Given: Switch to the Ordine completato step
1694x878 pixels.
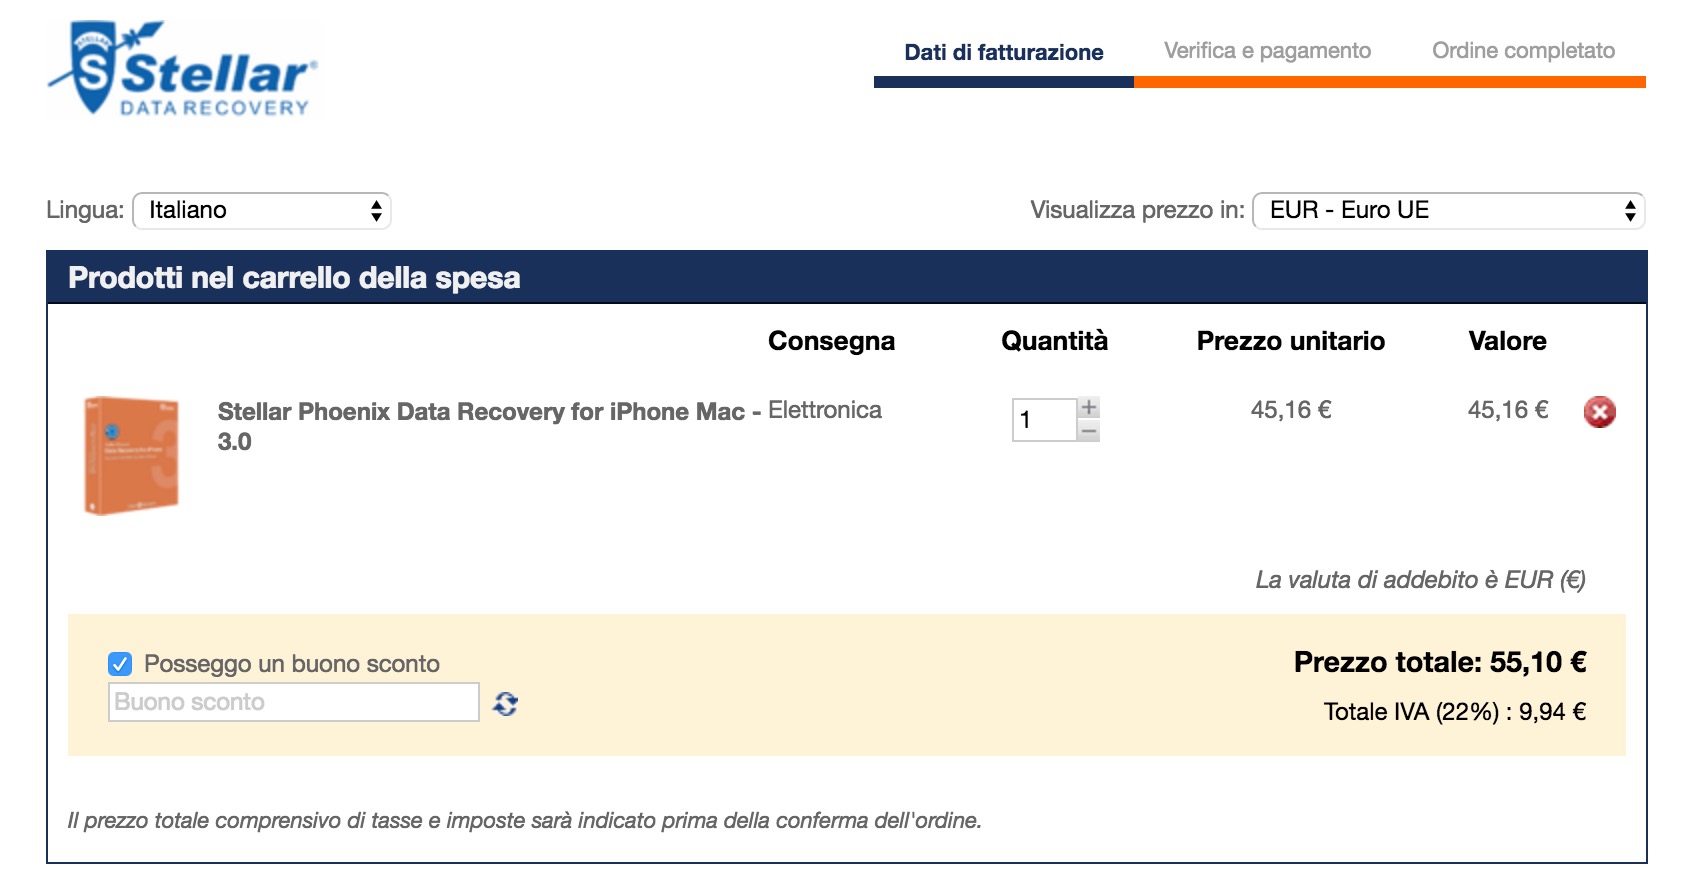Looking at the screenshot, I should [1523, 51].
